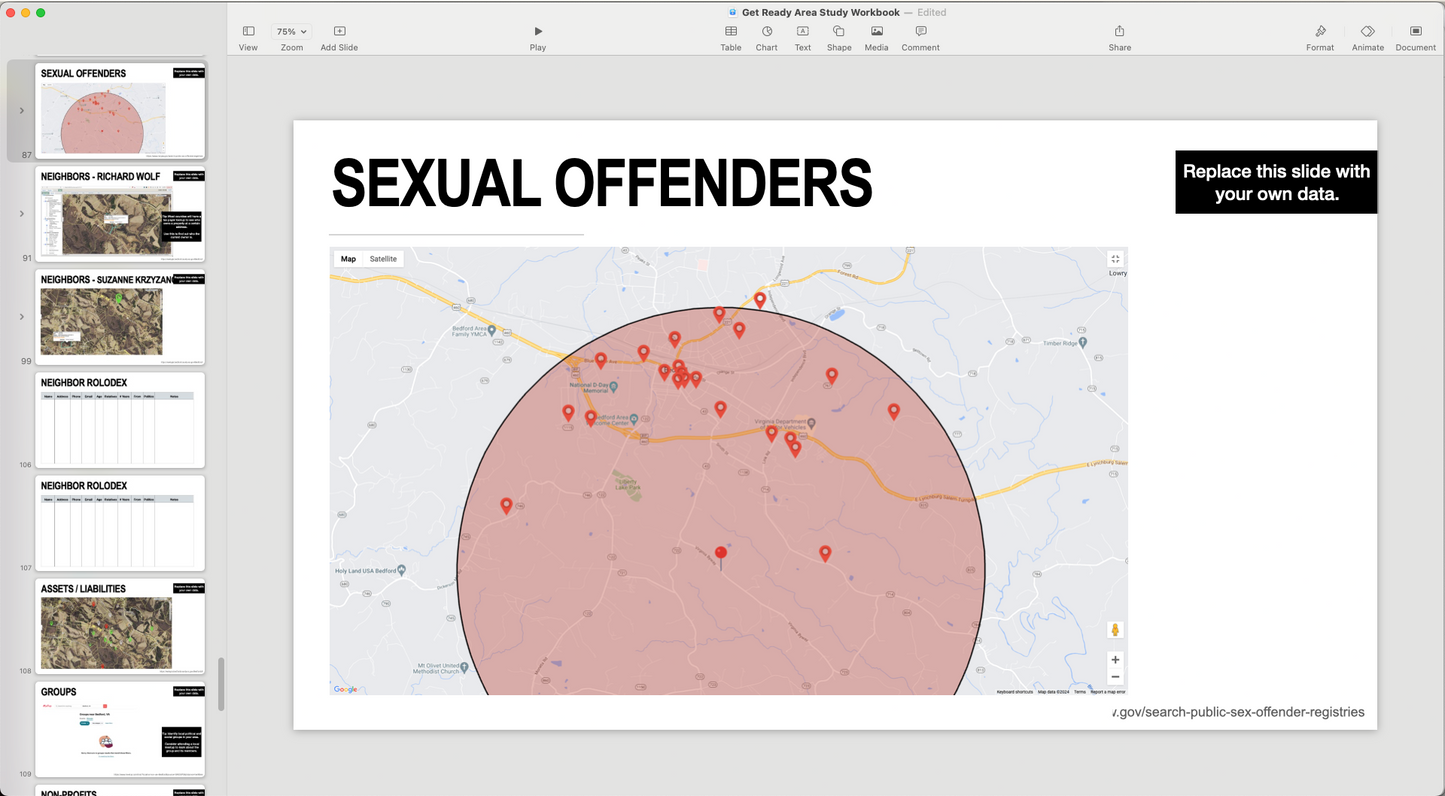Open map Keyboard shortcuts link

coord(1014,692)
